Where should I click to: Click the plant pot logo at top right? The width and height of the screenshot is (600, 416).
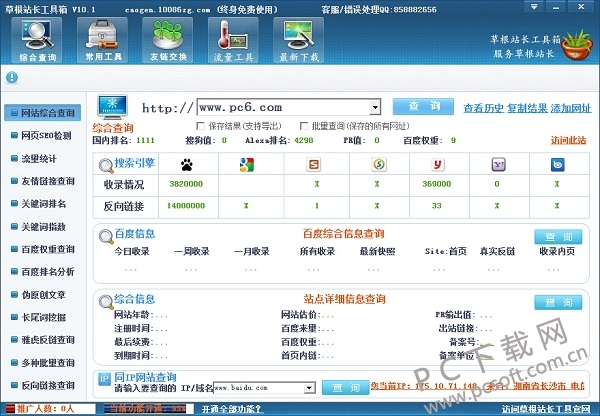(577, 45)
